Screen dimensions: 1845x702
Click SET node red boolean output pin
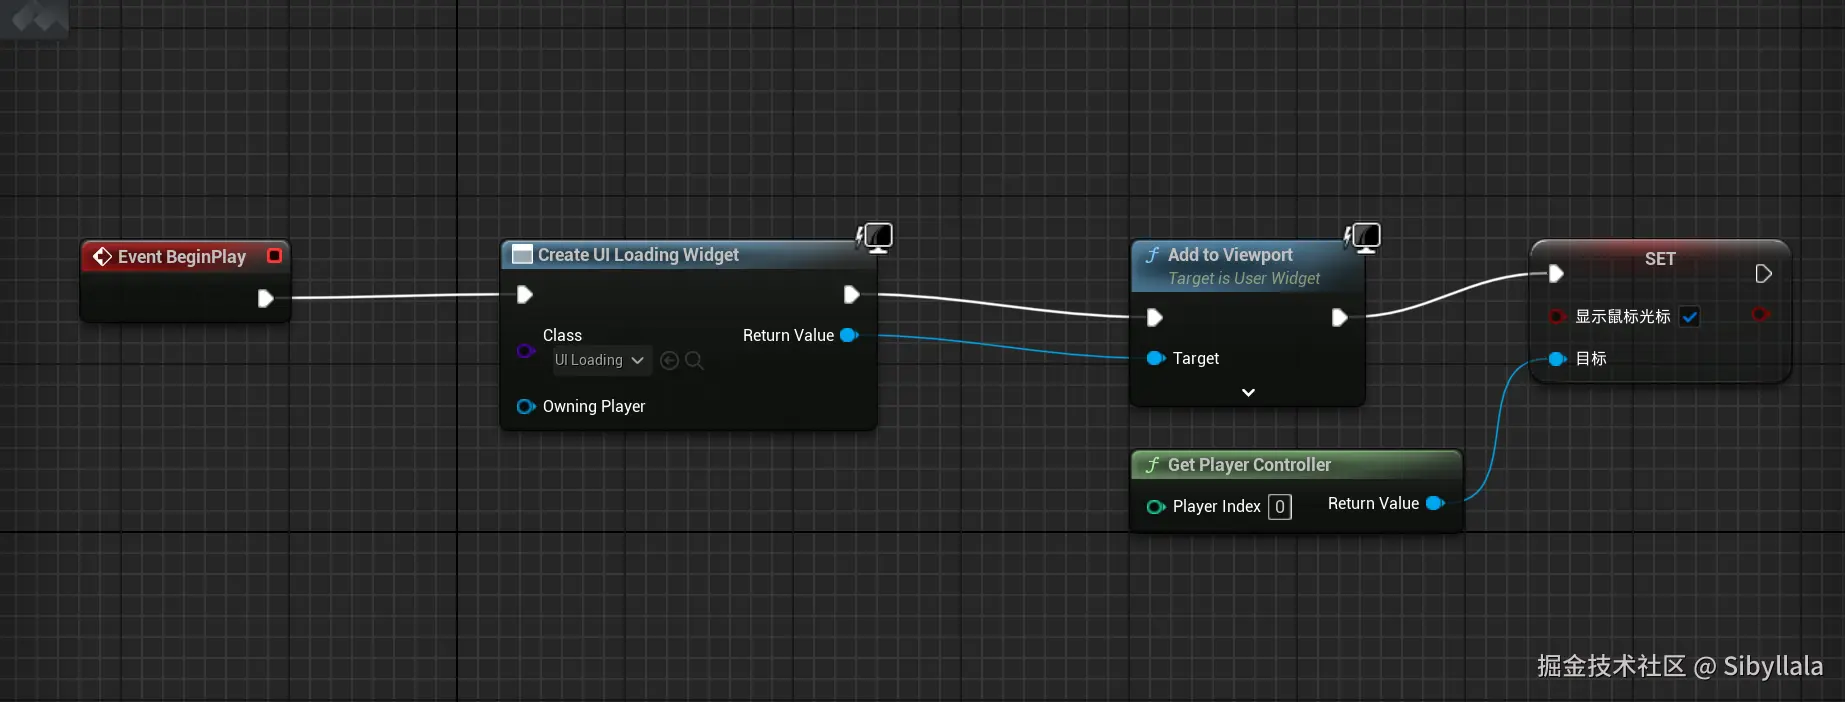point(1761,315)
